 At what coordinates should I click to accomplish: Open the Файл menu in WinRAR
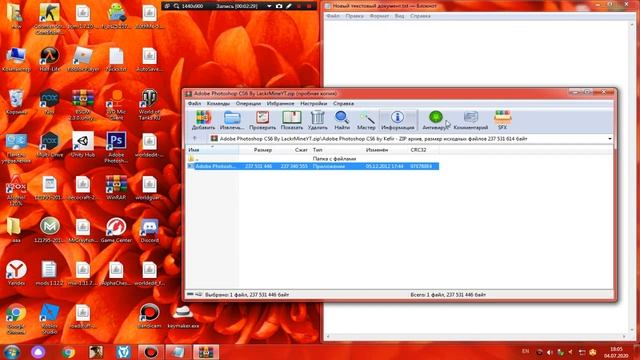coord(194,104)
